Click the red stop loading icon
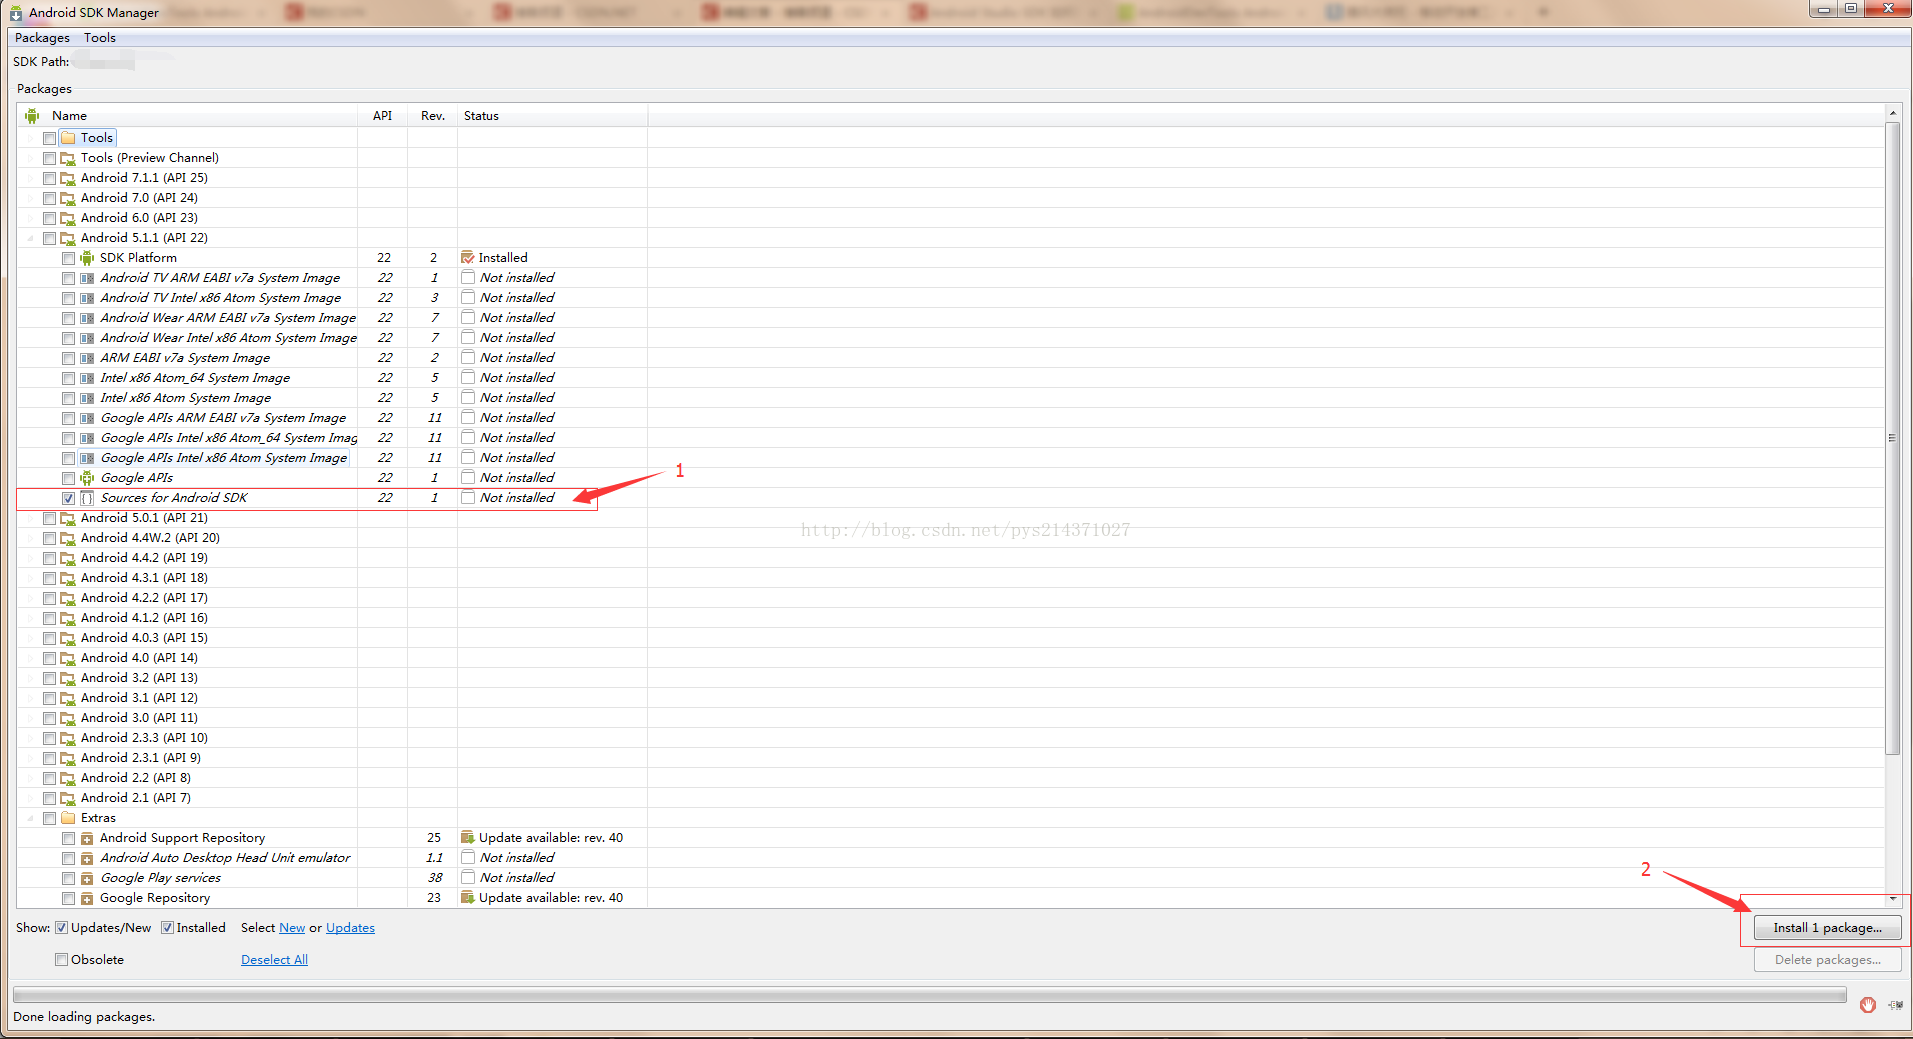Screen dimensions: 1913x1039 coord(1867,1004)
